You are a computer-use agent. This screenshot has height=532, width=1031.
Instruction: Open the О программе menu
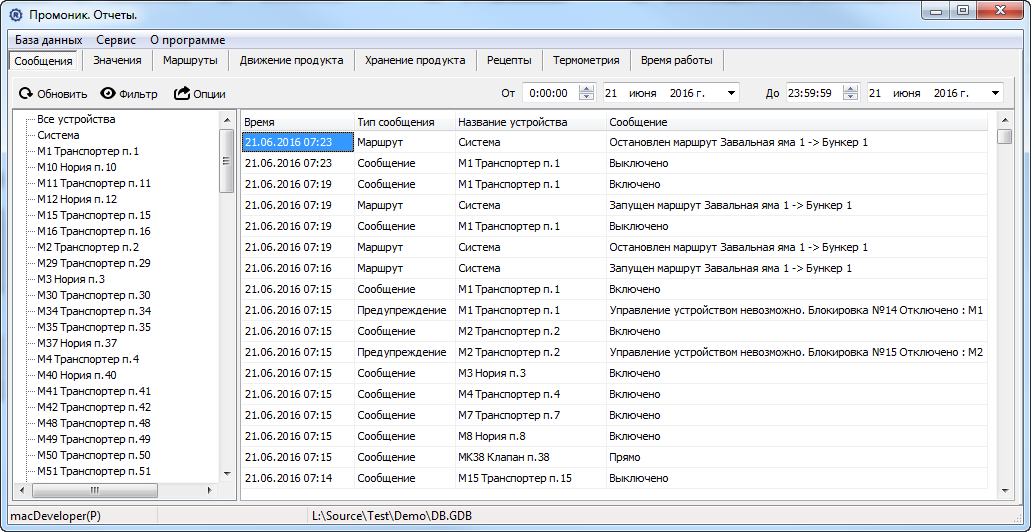tap(187, 40)
